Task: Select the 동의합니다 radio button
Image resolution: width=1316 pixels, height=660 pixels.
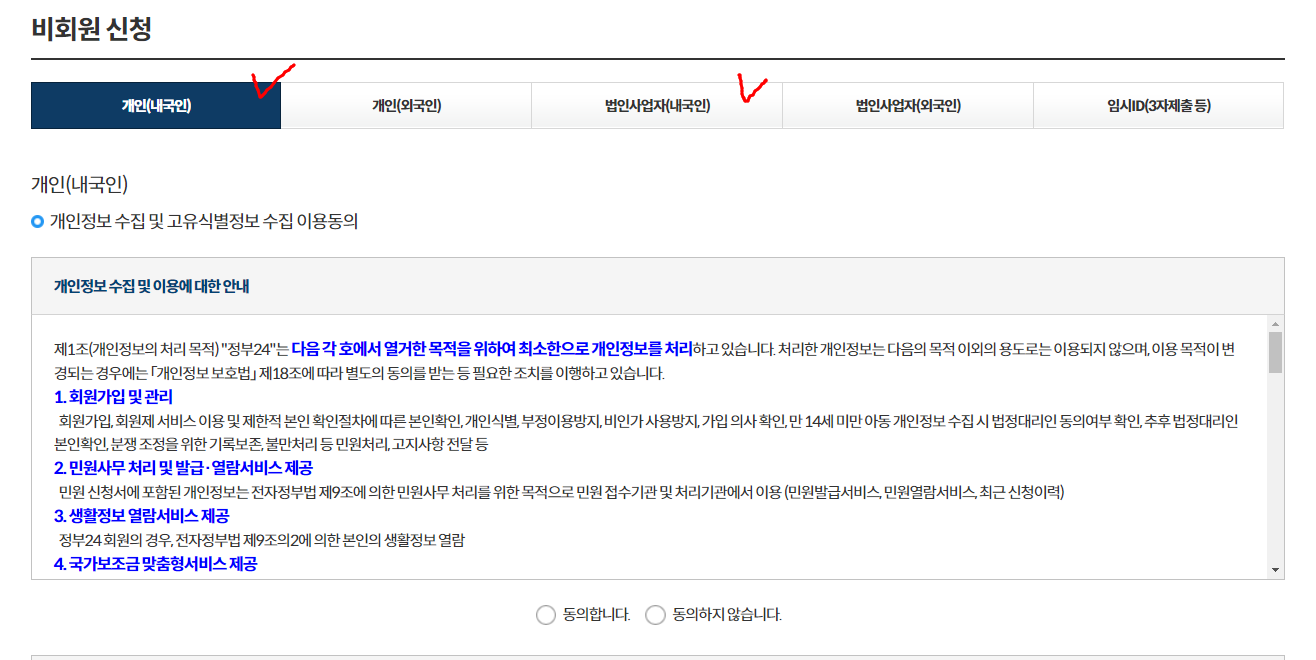Action: 546,615
